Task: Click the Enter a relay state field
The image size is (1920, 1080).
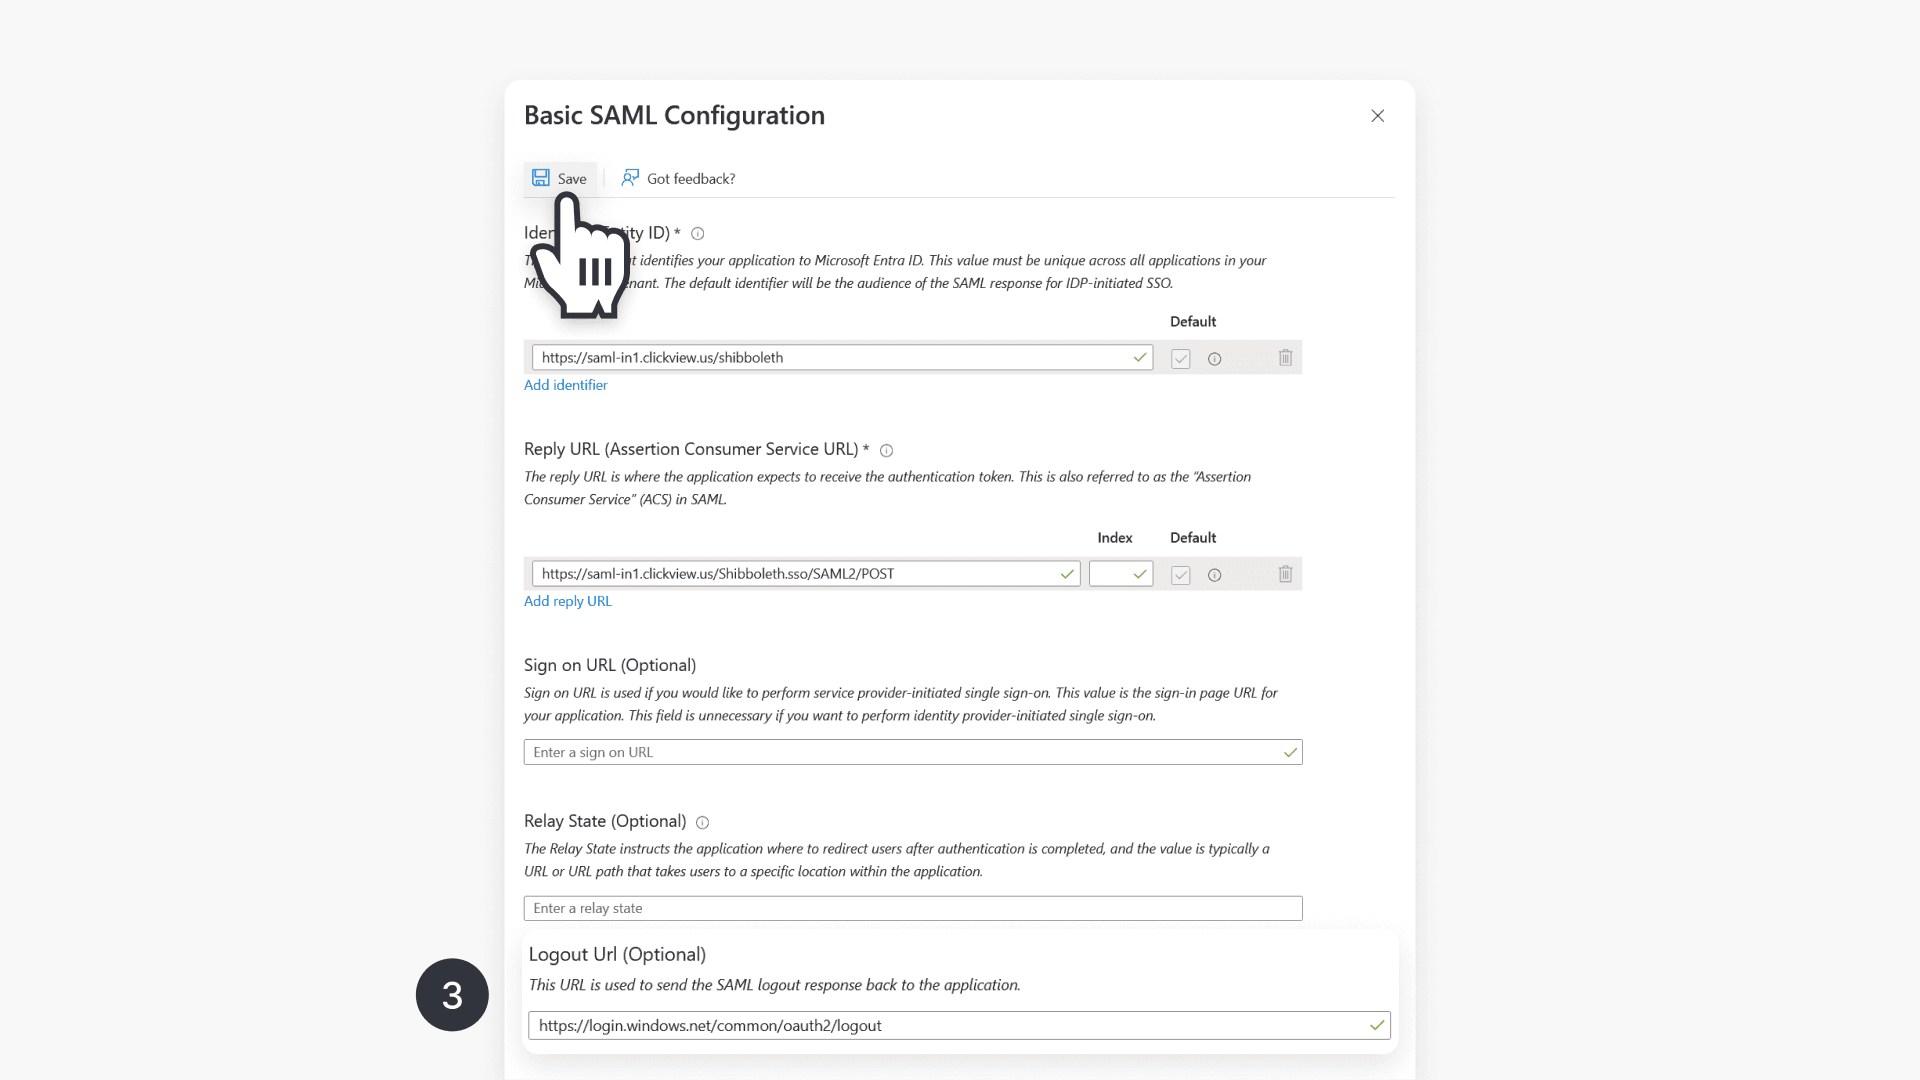Action: tap(912, 908)
